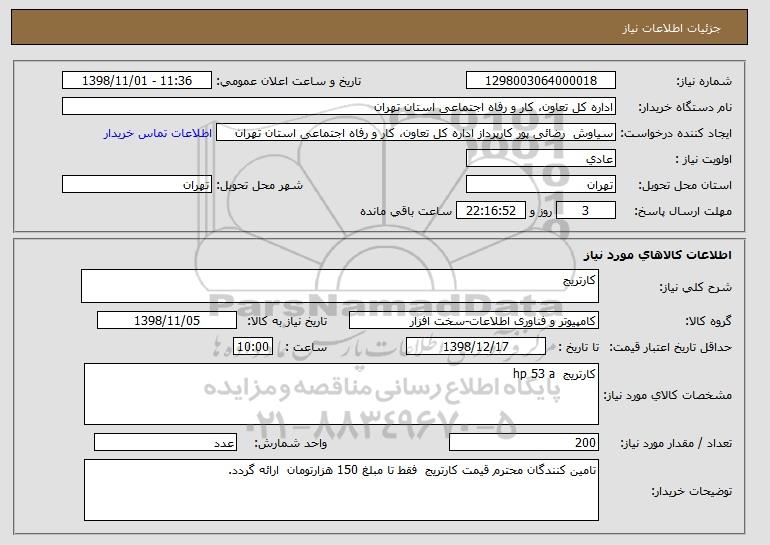Click the label مهلت ارسال پاسخ
Viewport: 770px width, 545px height.
pos(683,211)
